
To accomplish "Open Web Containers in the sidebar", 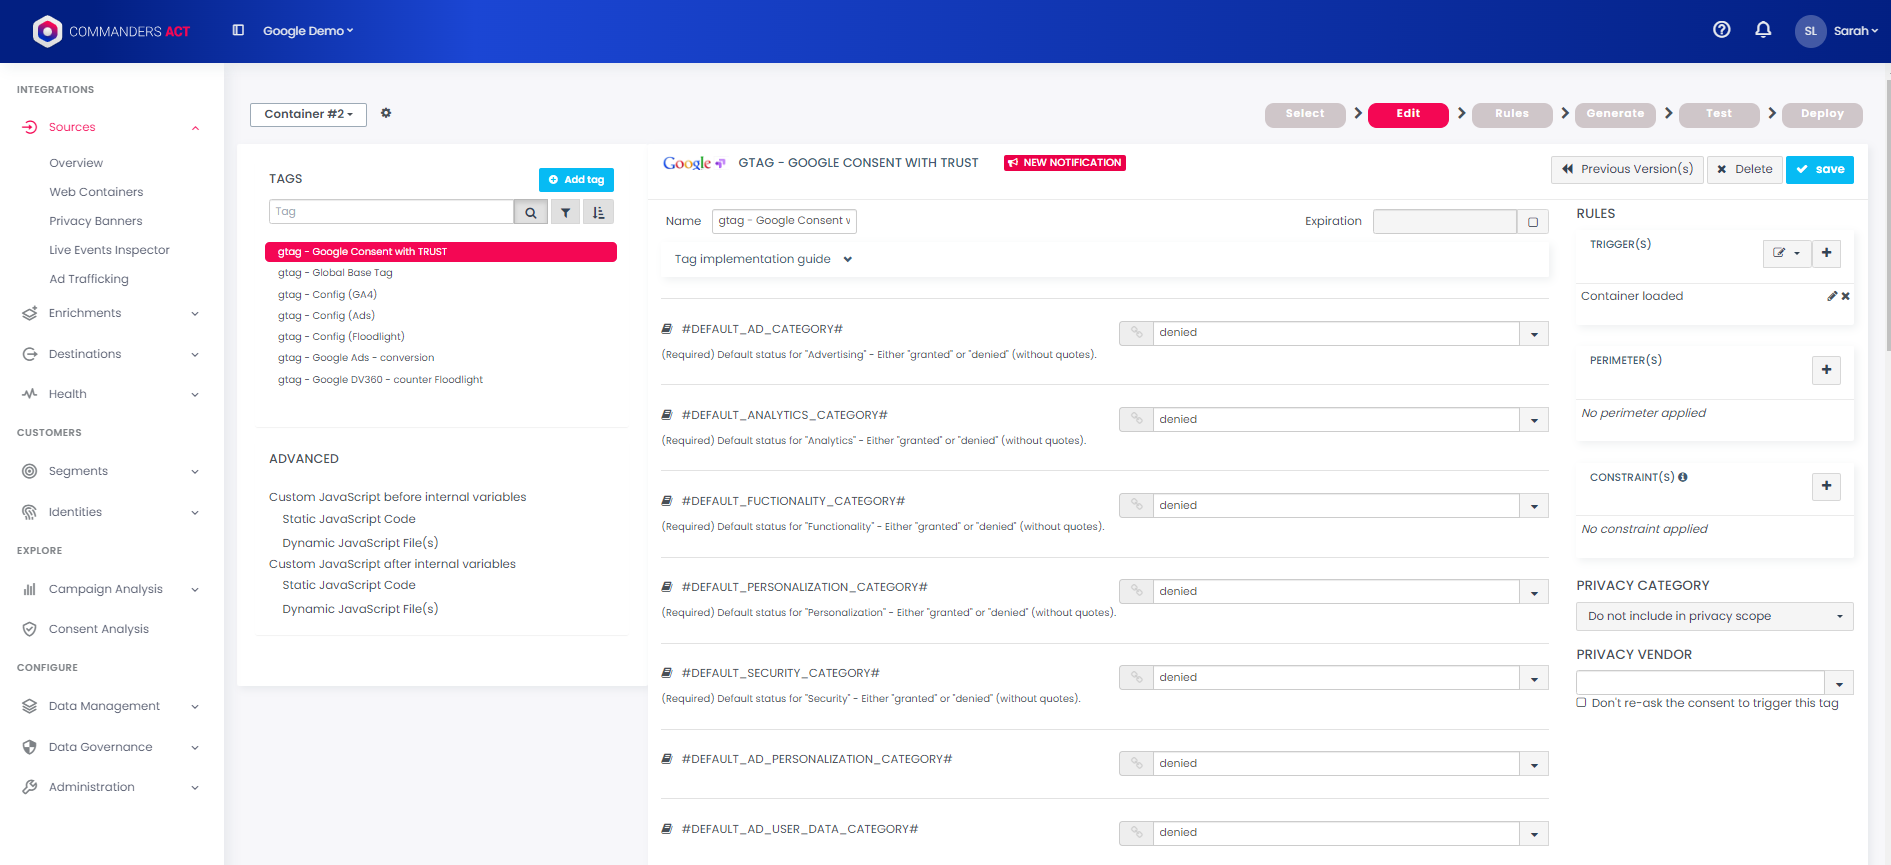I will (x=96, y=192).
